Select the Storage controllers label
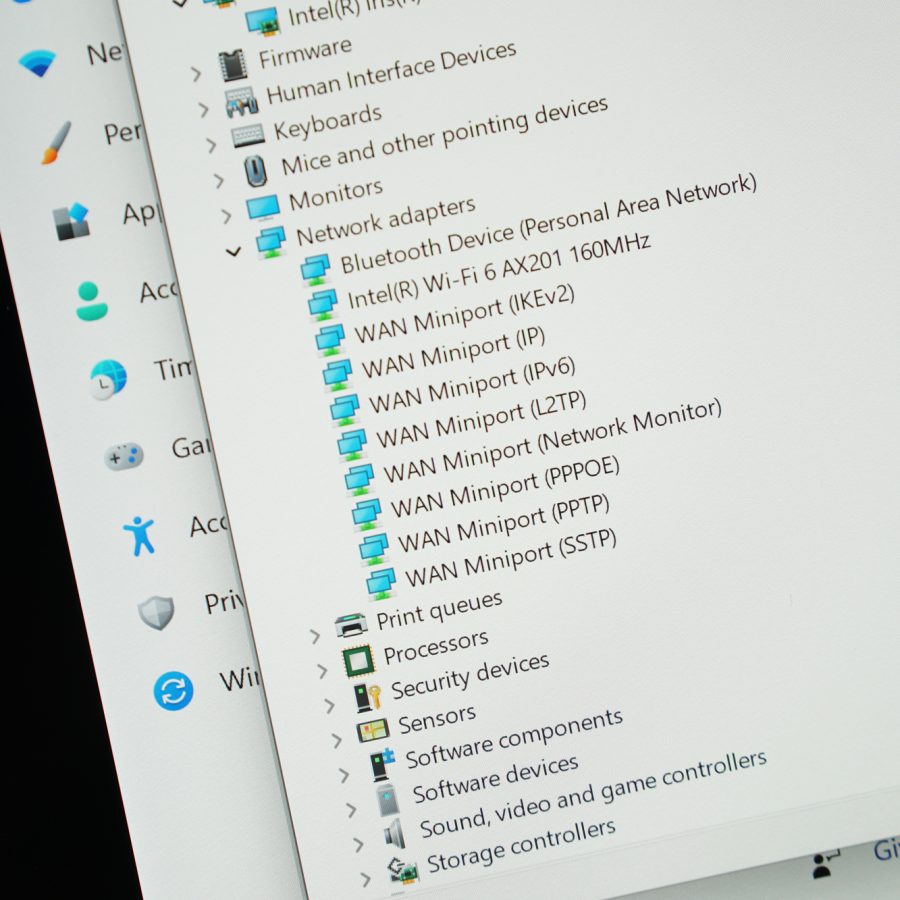The height and width of the screenshot is (900, 900). pos(521,846)
